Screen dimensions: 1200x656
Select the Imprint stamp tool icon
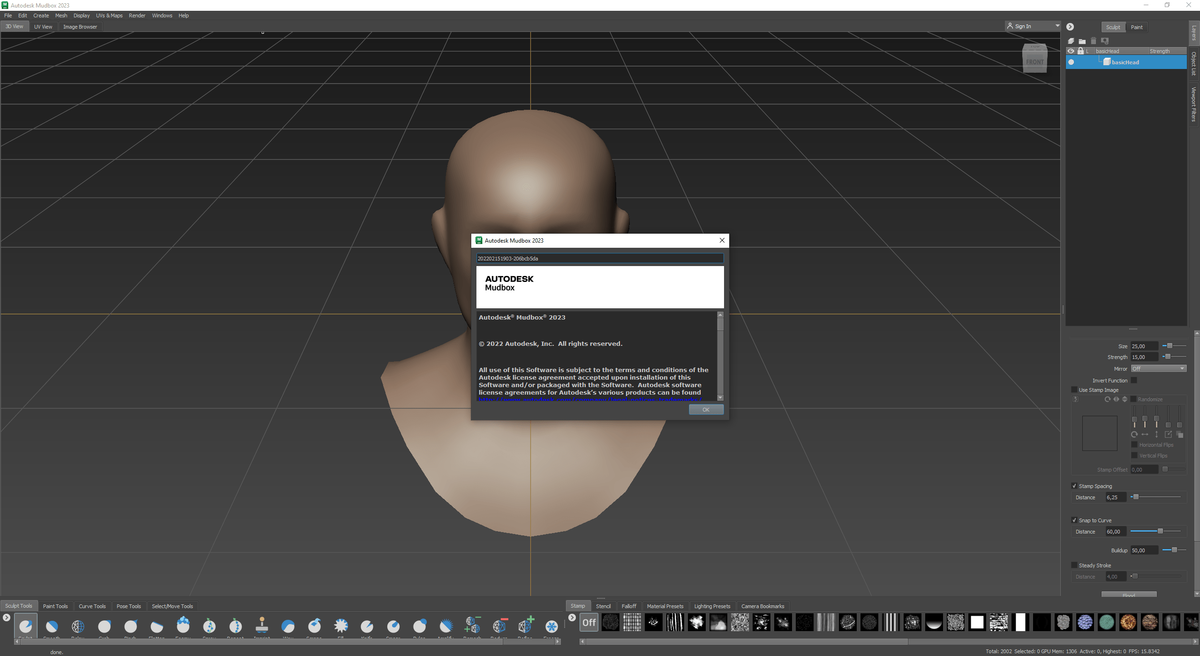coord(262,626)
